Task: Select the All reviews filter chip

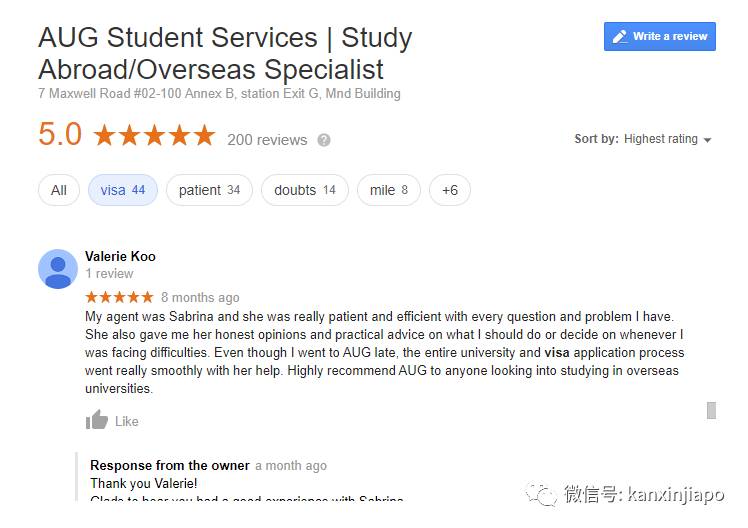Action: pyautogui.click(x=59, y=190)
